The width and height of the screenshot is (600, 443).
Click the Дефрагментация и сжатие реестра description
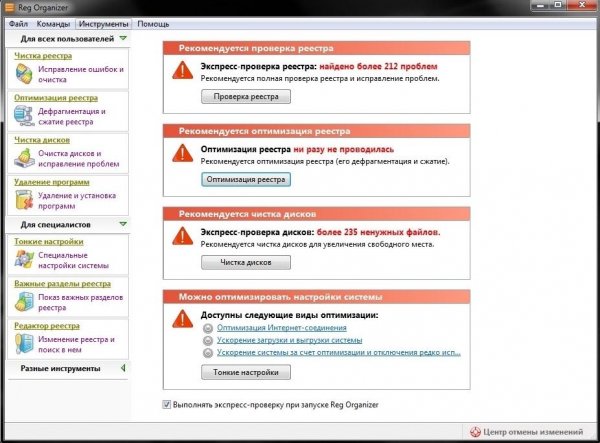[72, 116]
